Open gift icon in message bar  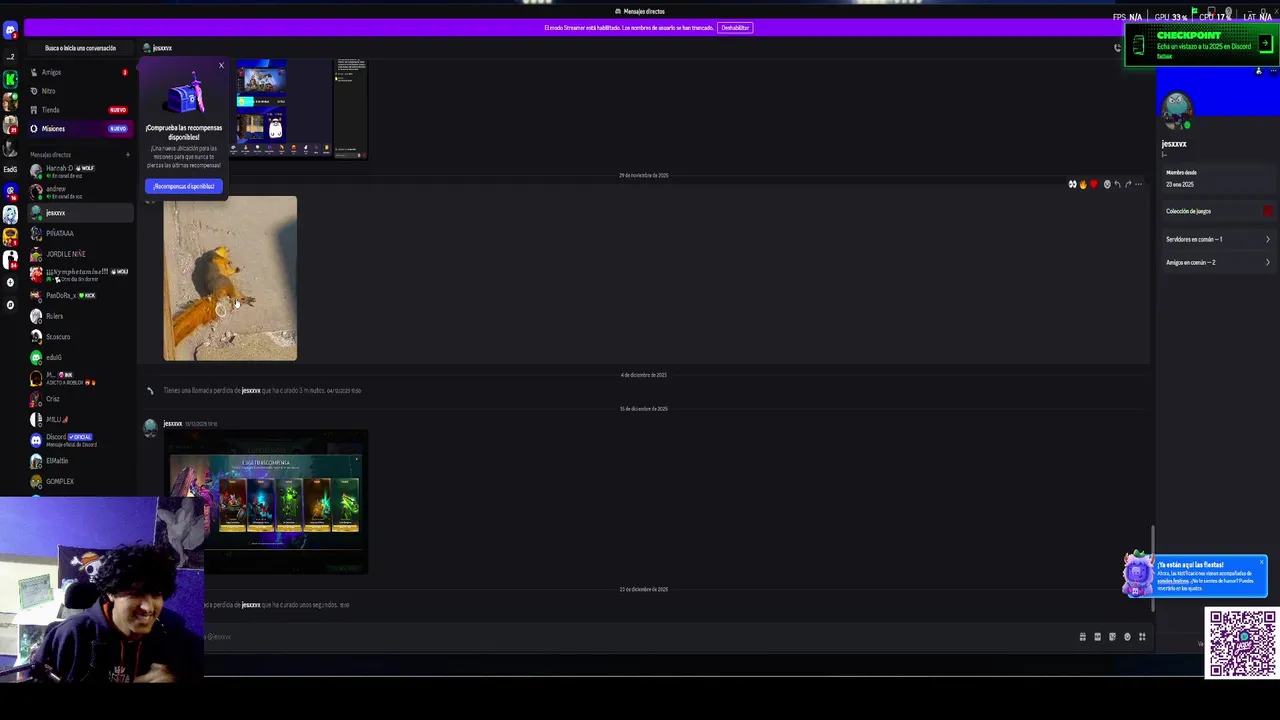click(x=1082, y=637)
